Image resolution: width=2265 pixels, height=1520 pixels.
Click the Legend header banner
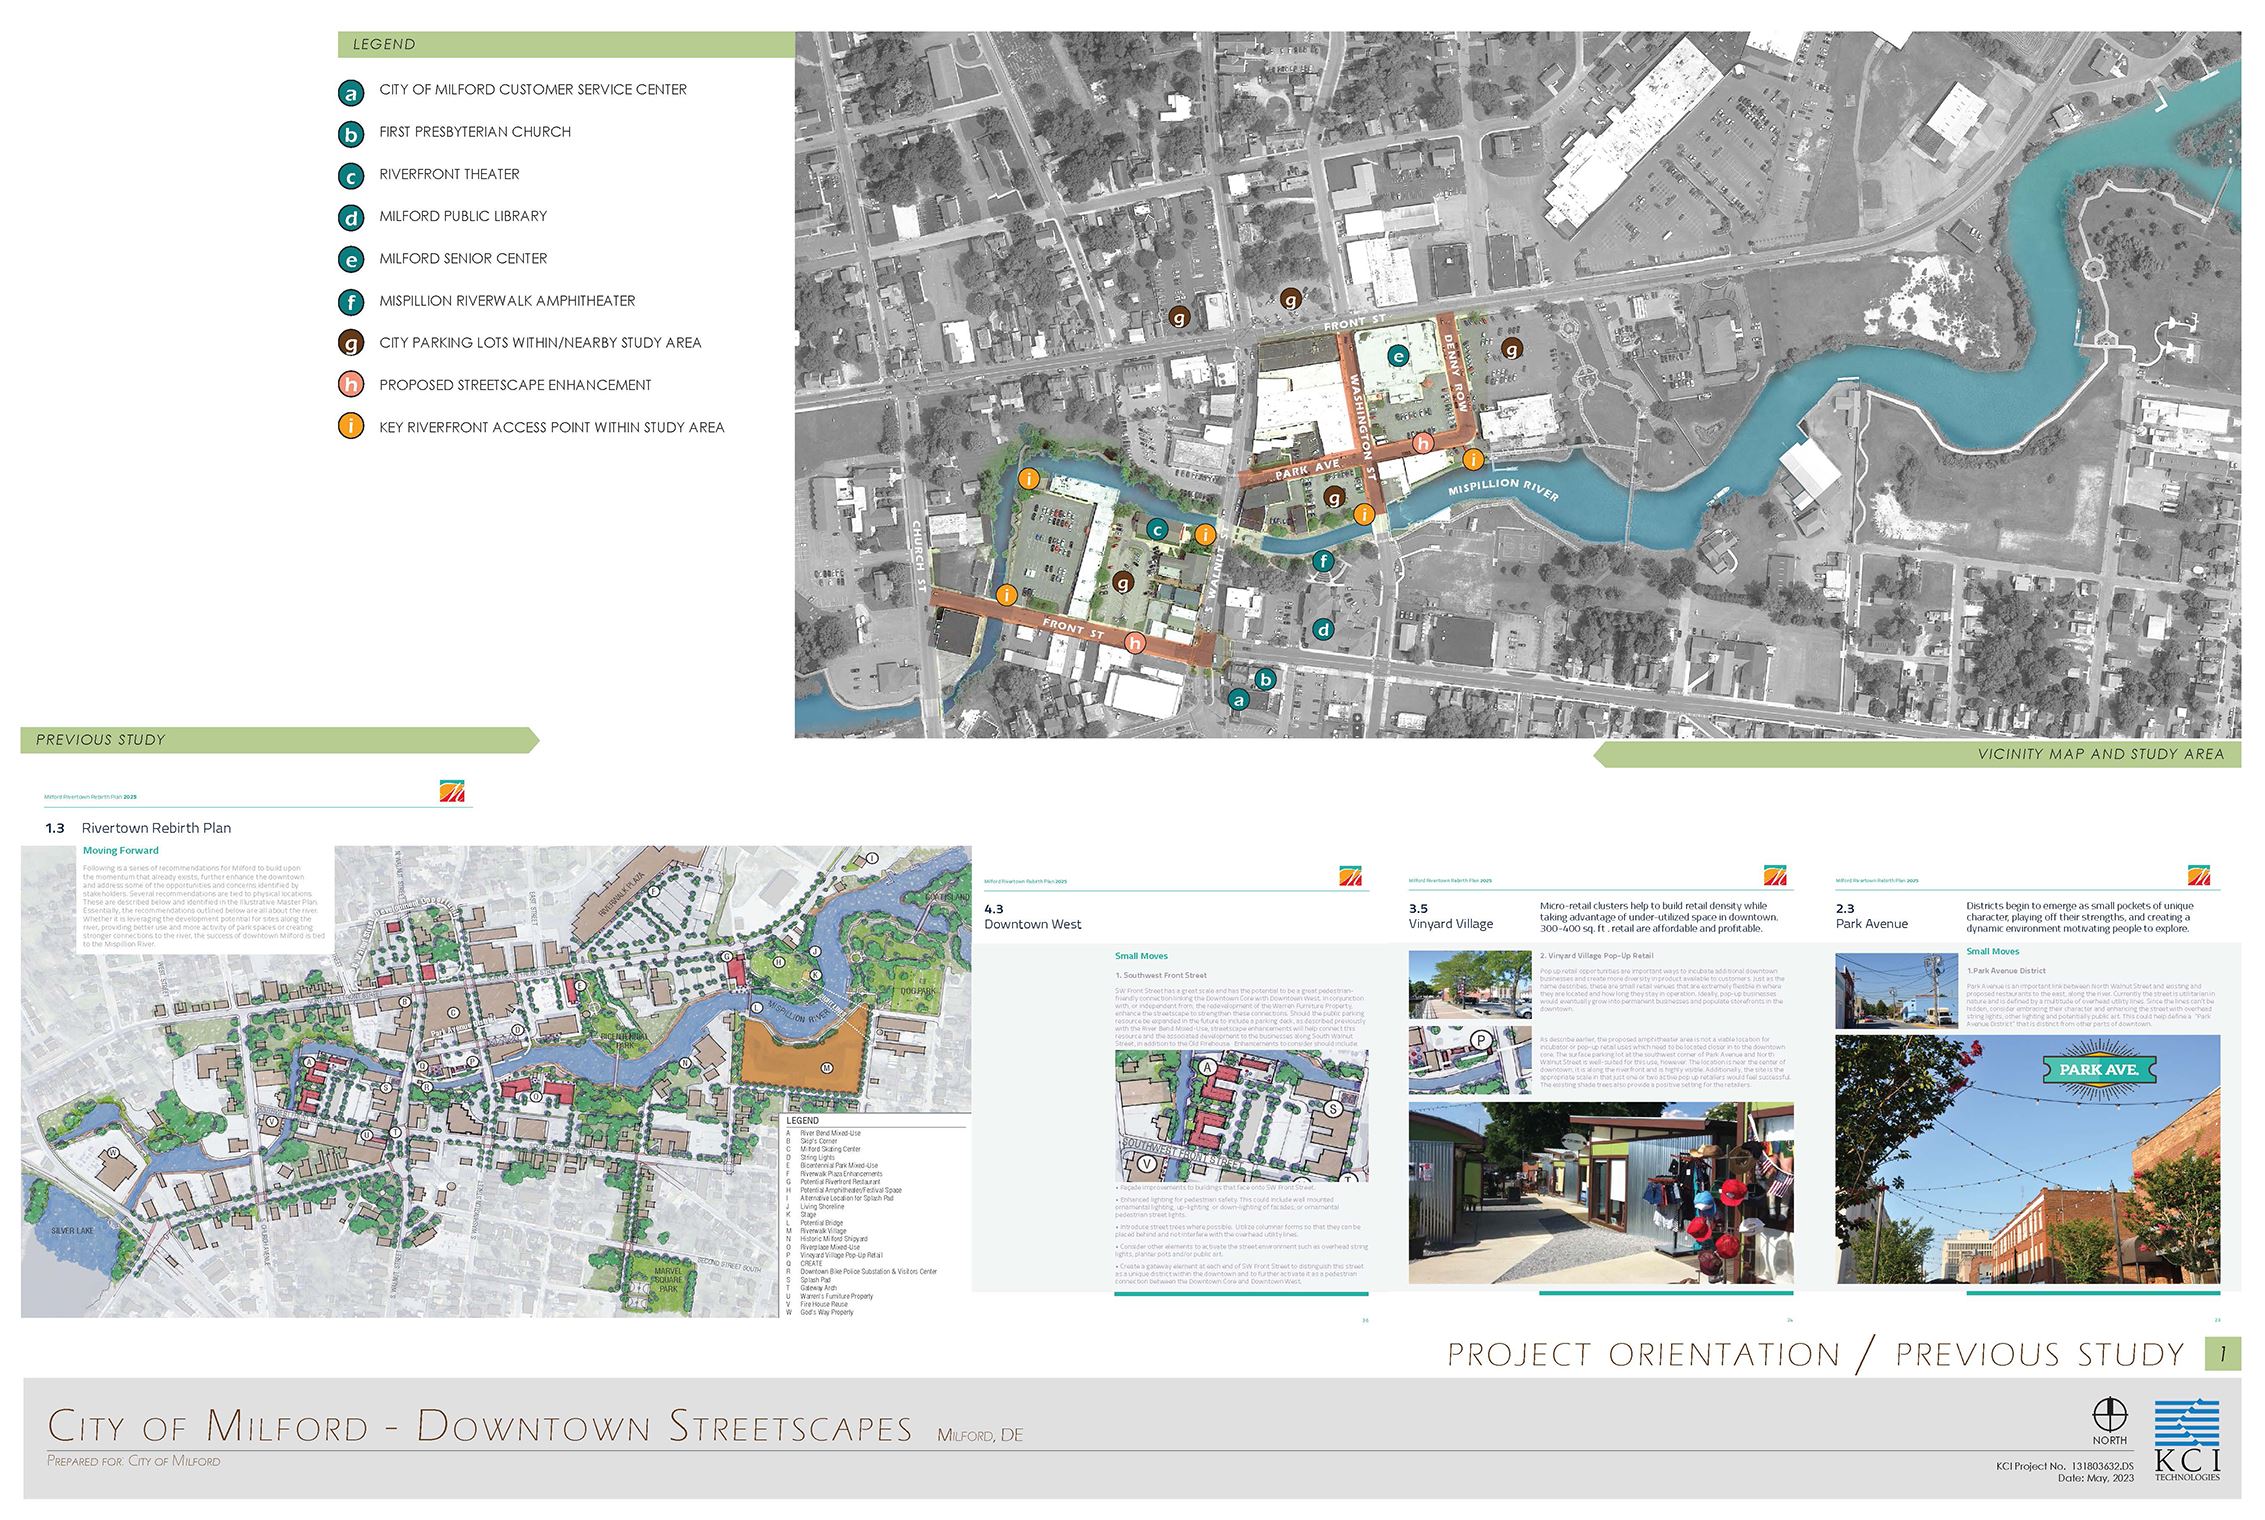click(x=566, y=44)
